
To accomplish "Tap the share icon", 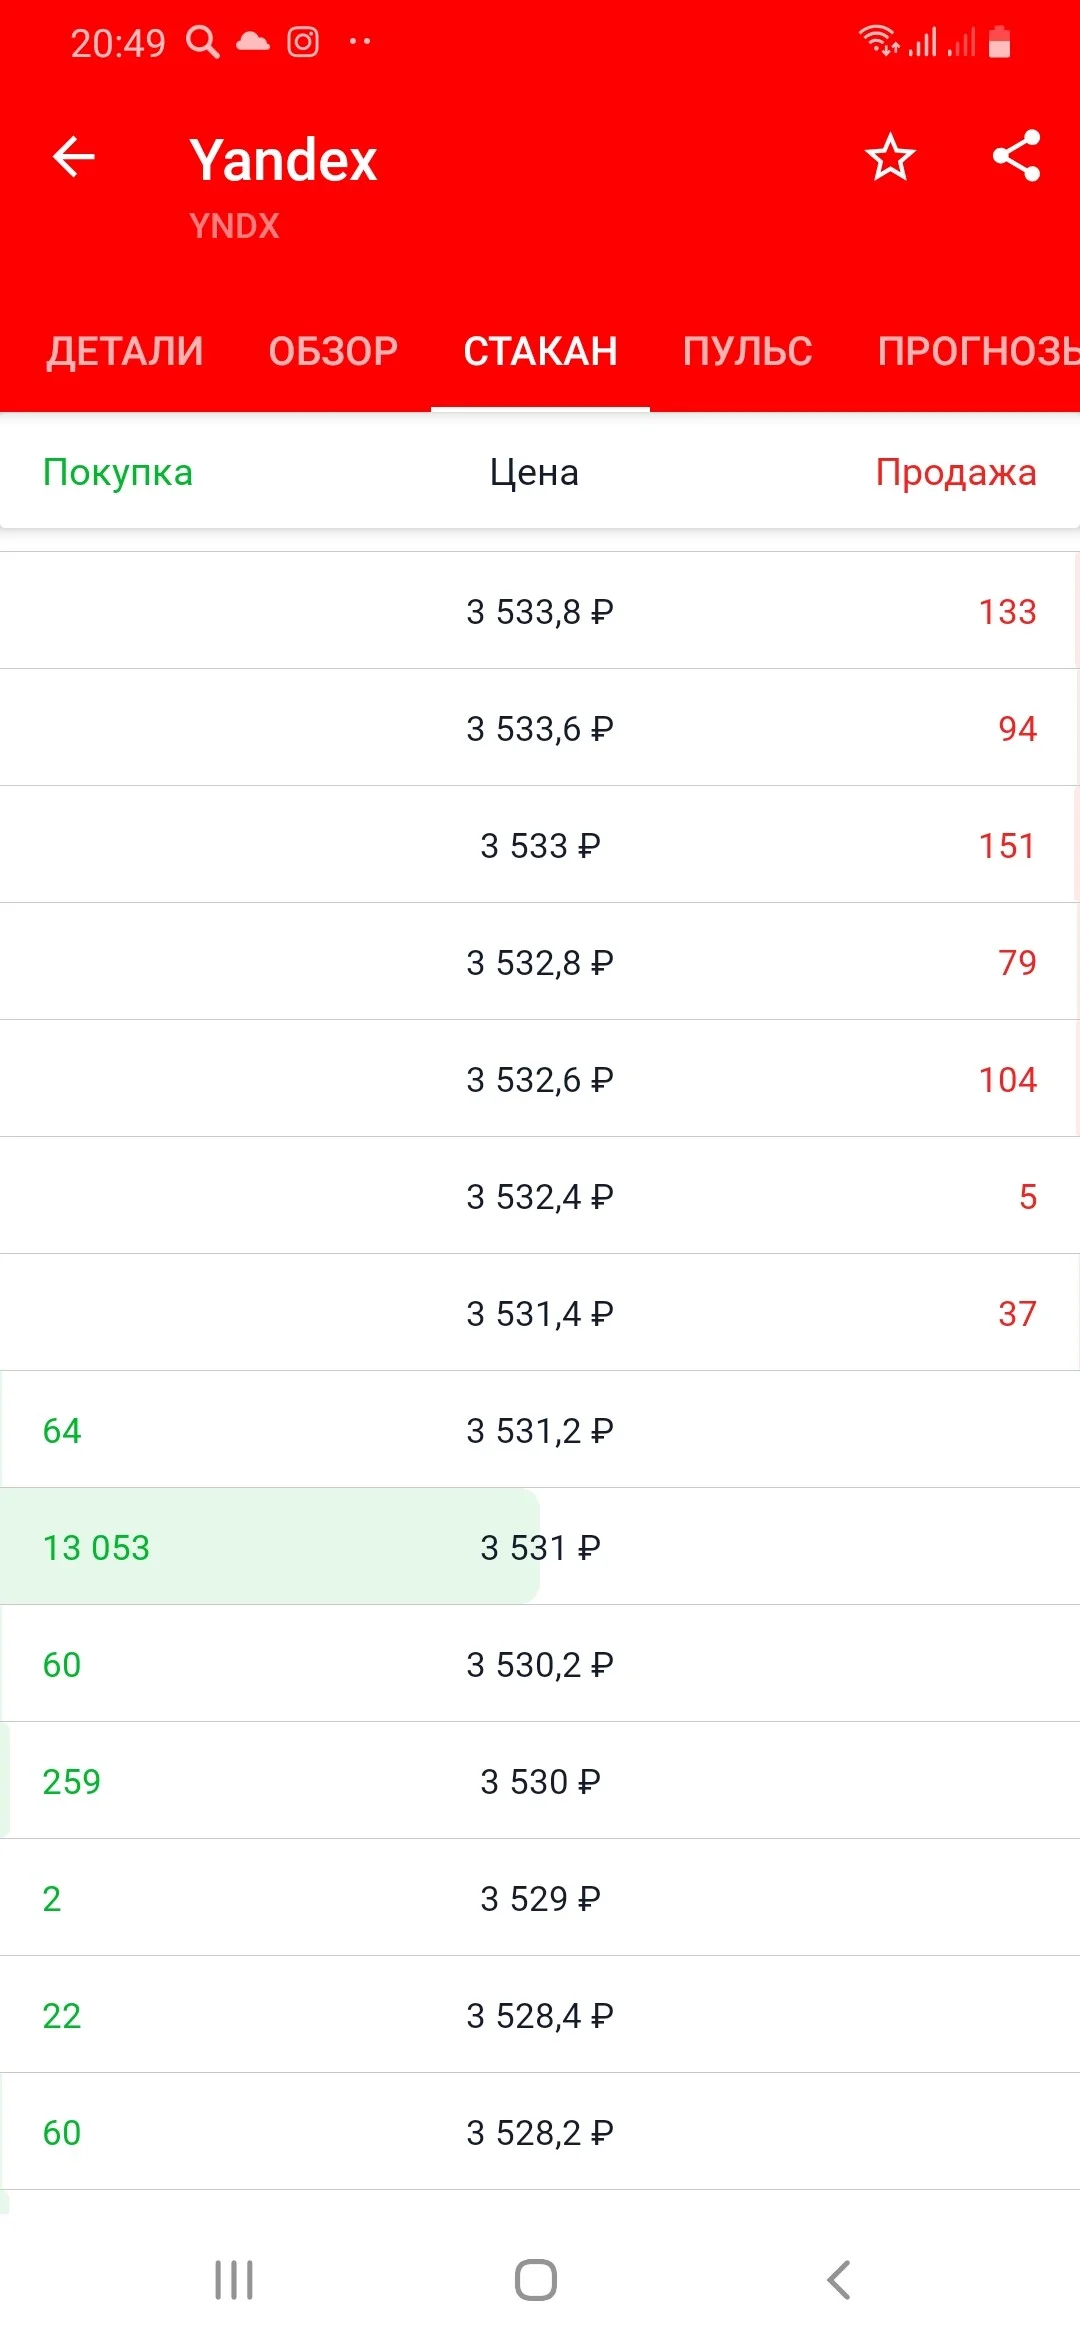I will click(x=1017, y=156).
